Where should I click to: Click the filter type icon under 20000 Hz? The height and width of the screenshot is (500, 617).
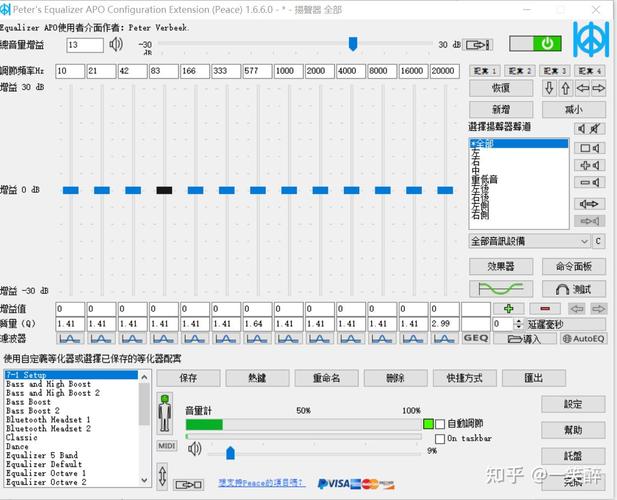pyautogui.click(x=444, y=339)
